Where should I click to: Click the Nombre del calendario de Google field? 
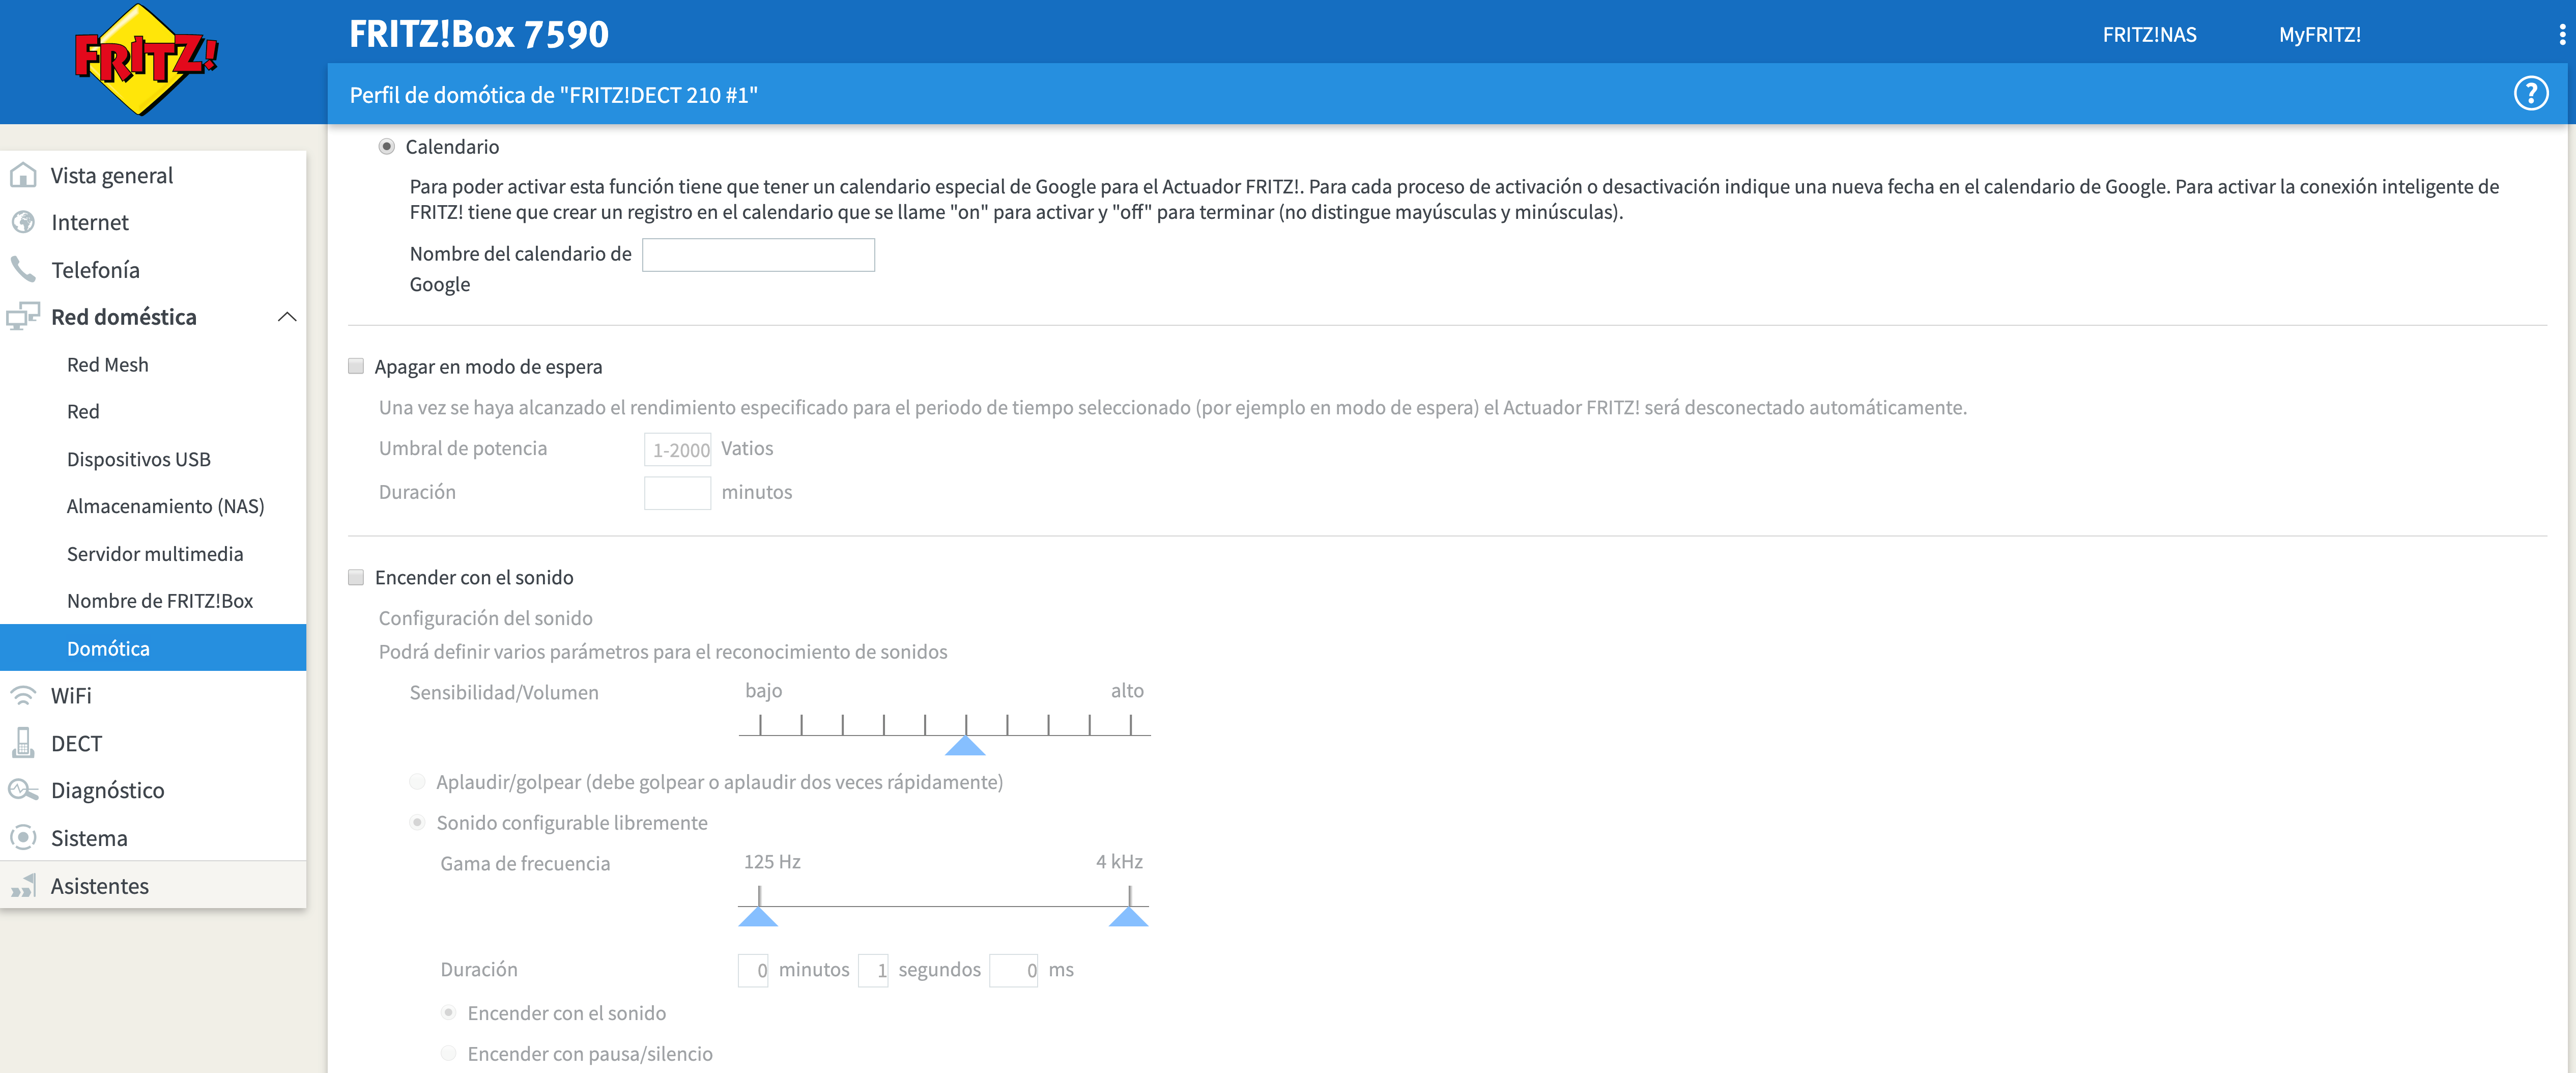[x=758, y=255]
